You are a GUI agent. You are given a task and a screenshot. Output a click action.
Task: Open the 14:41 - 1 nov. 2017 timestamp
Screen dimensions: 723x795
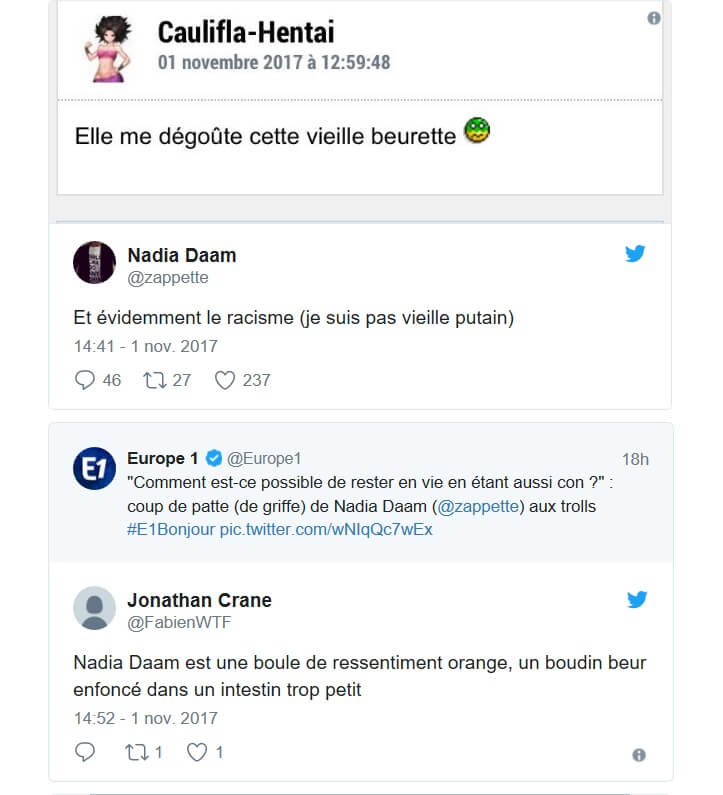[145, 347]
